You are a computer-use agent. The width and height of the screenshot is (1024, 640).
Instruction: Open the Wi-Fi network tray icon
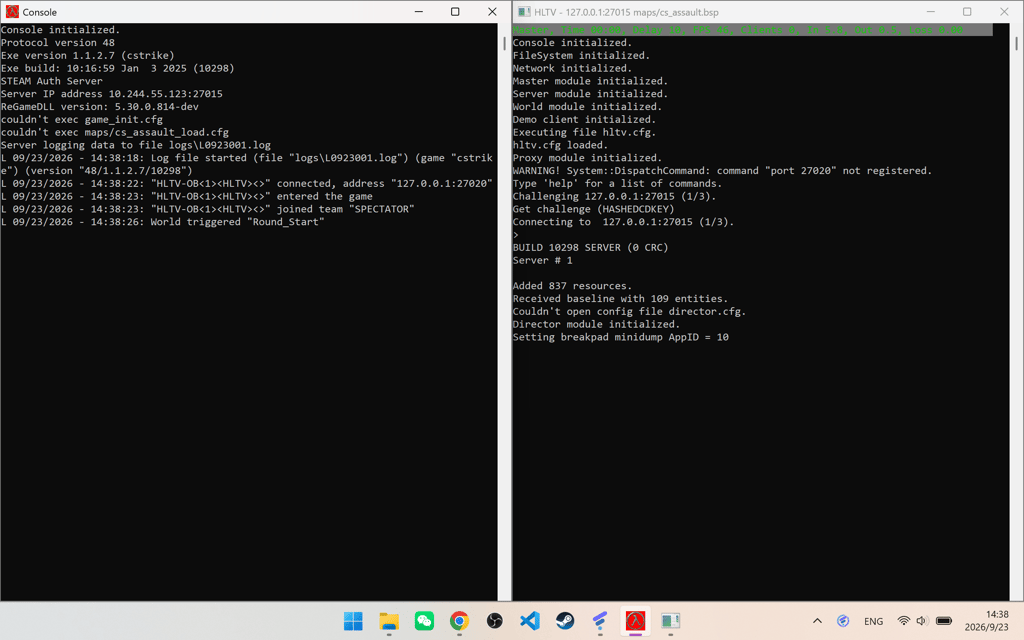tap(904, 621)
